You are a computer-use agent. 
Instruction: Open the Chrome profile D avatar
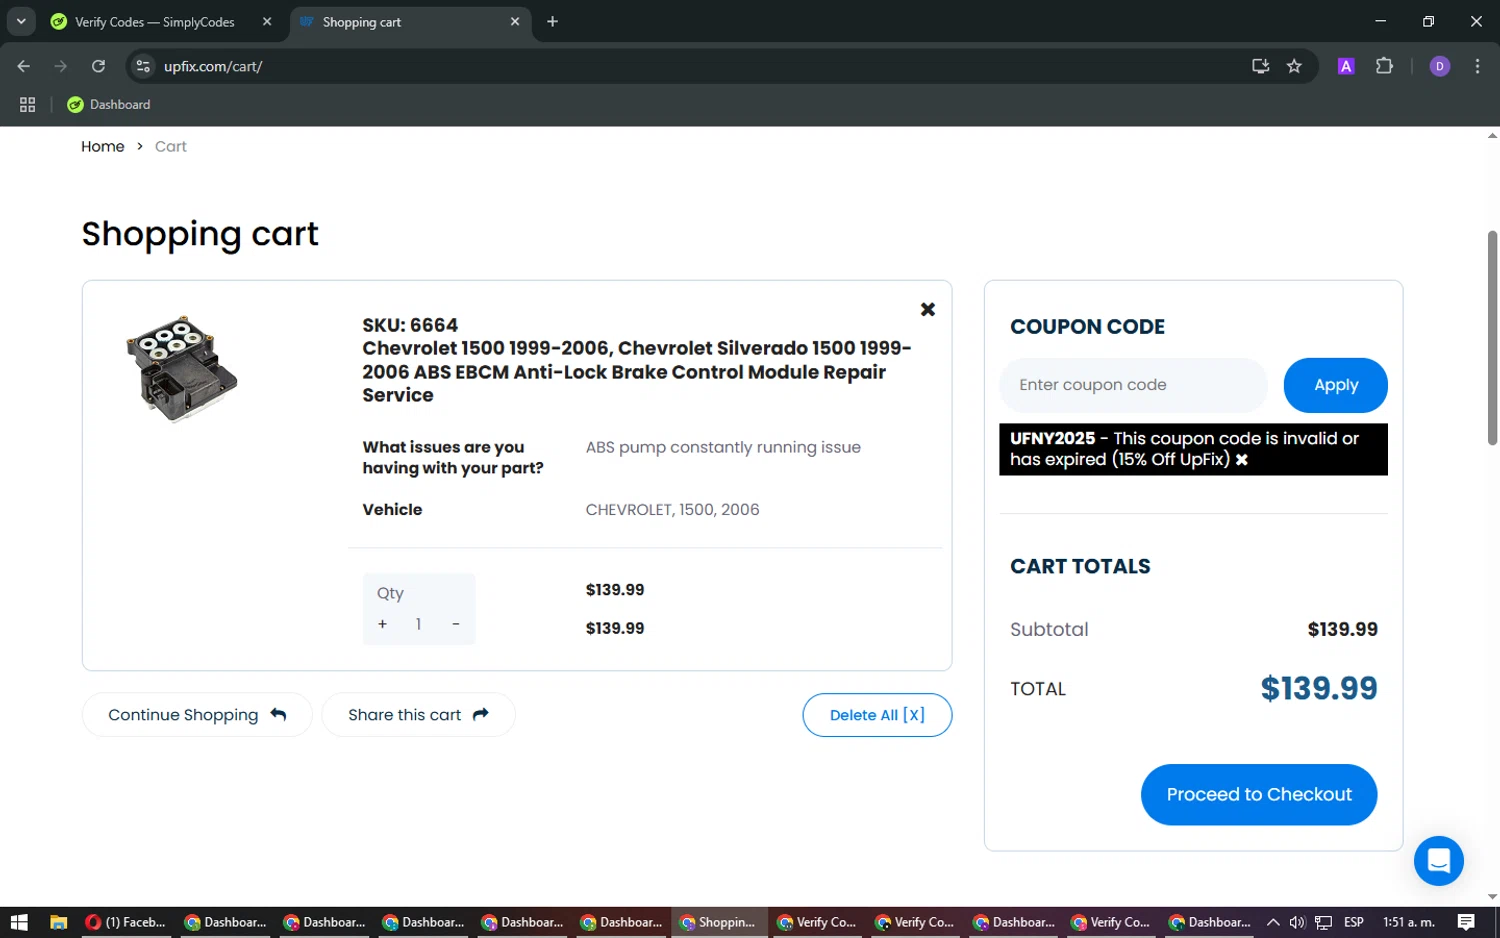1440,66
